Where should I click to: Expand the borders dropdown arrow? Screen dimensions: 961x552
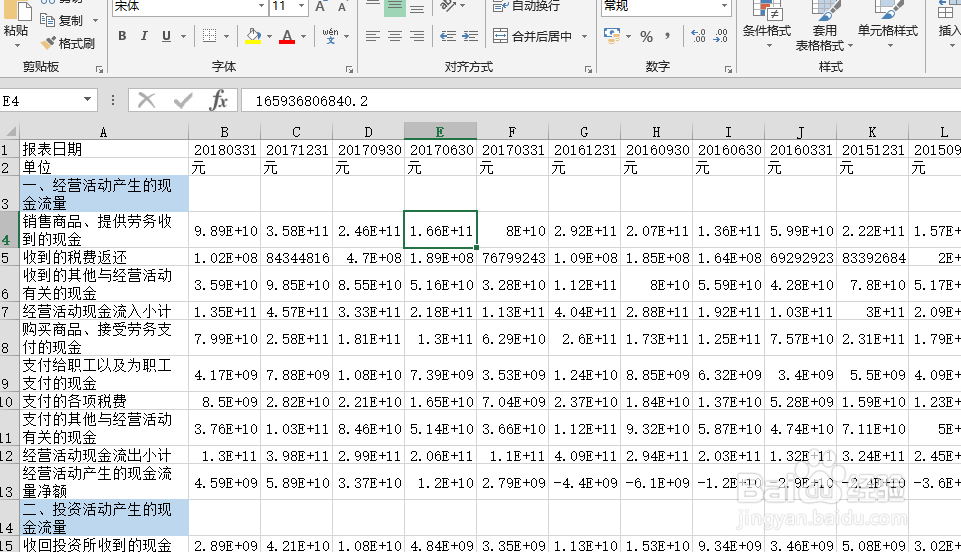coord(226,36)
